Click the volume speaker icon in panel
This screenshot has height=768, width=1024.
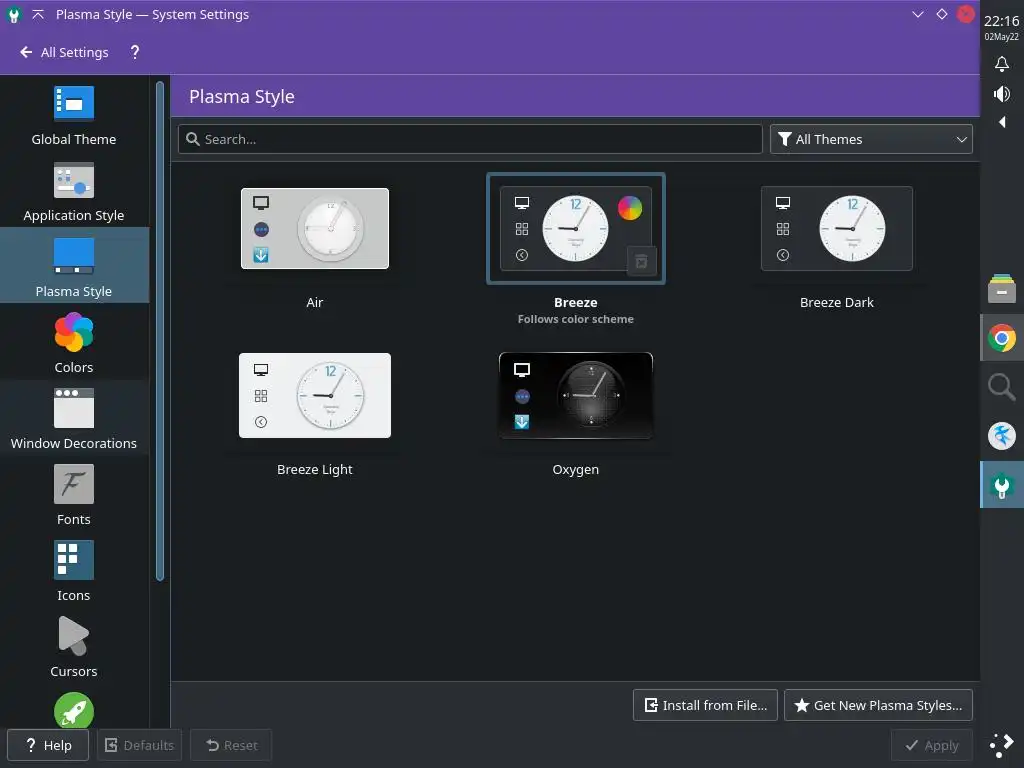pyautogui.click(x=1001, y=94)
